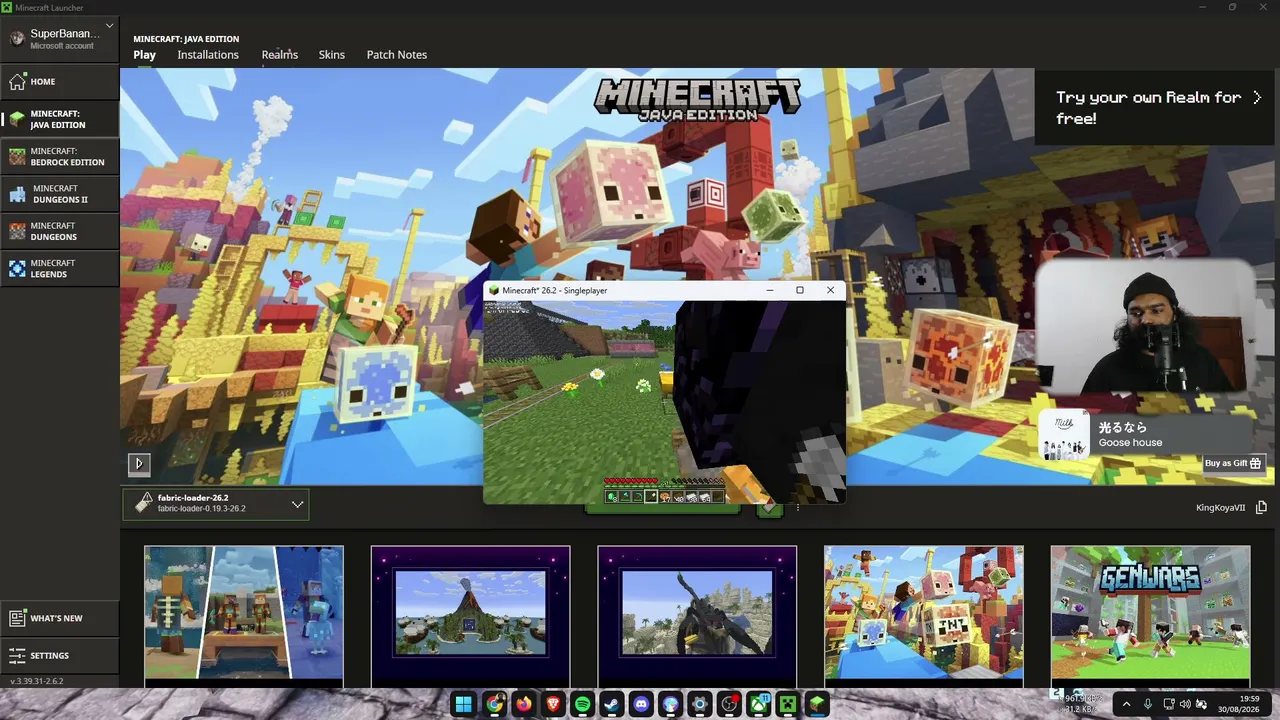Image resolution: width=1280 pixels, height=720 pixels.
Task: Open Steam from the taskbar
Action: (x=612, y=704)
